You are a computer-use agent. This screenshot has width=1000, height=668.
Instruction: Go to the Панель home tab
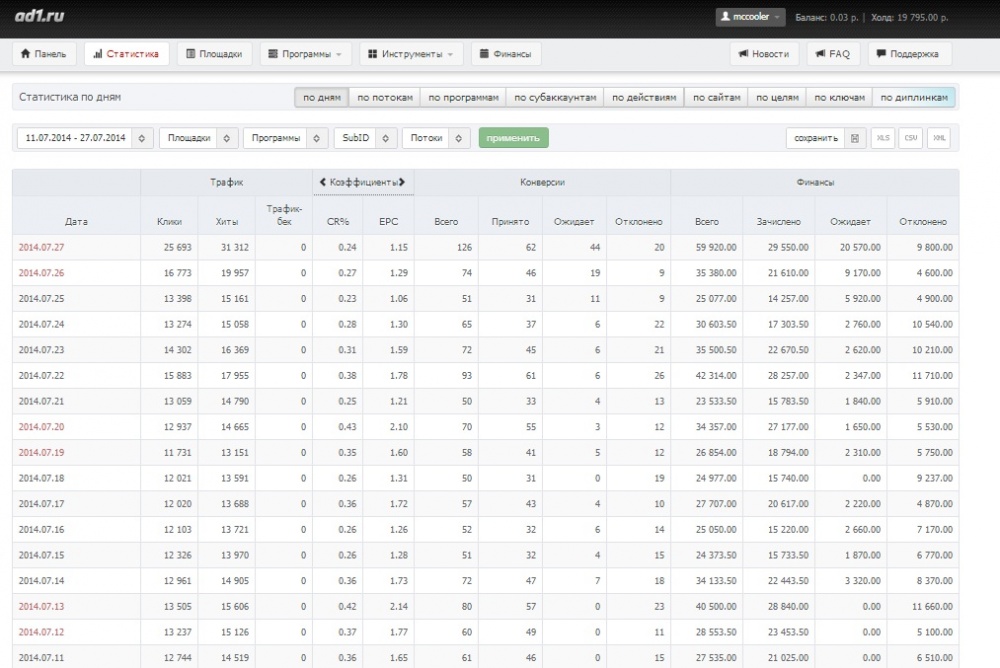43,54
